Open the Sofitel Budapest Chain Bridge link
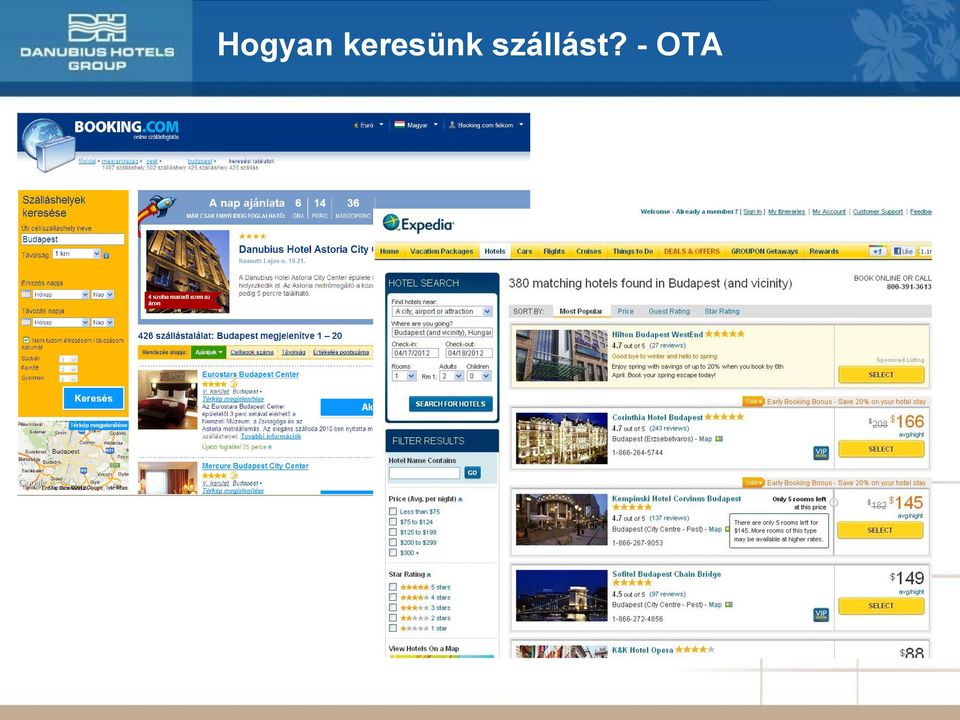Viewport: 960px width, 720px height. pyautogui.click(x=666, y=574)
